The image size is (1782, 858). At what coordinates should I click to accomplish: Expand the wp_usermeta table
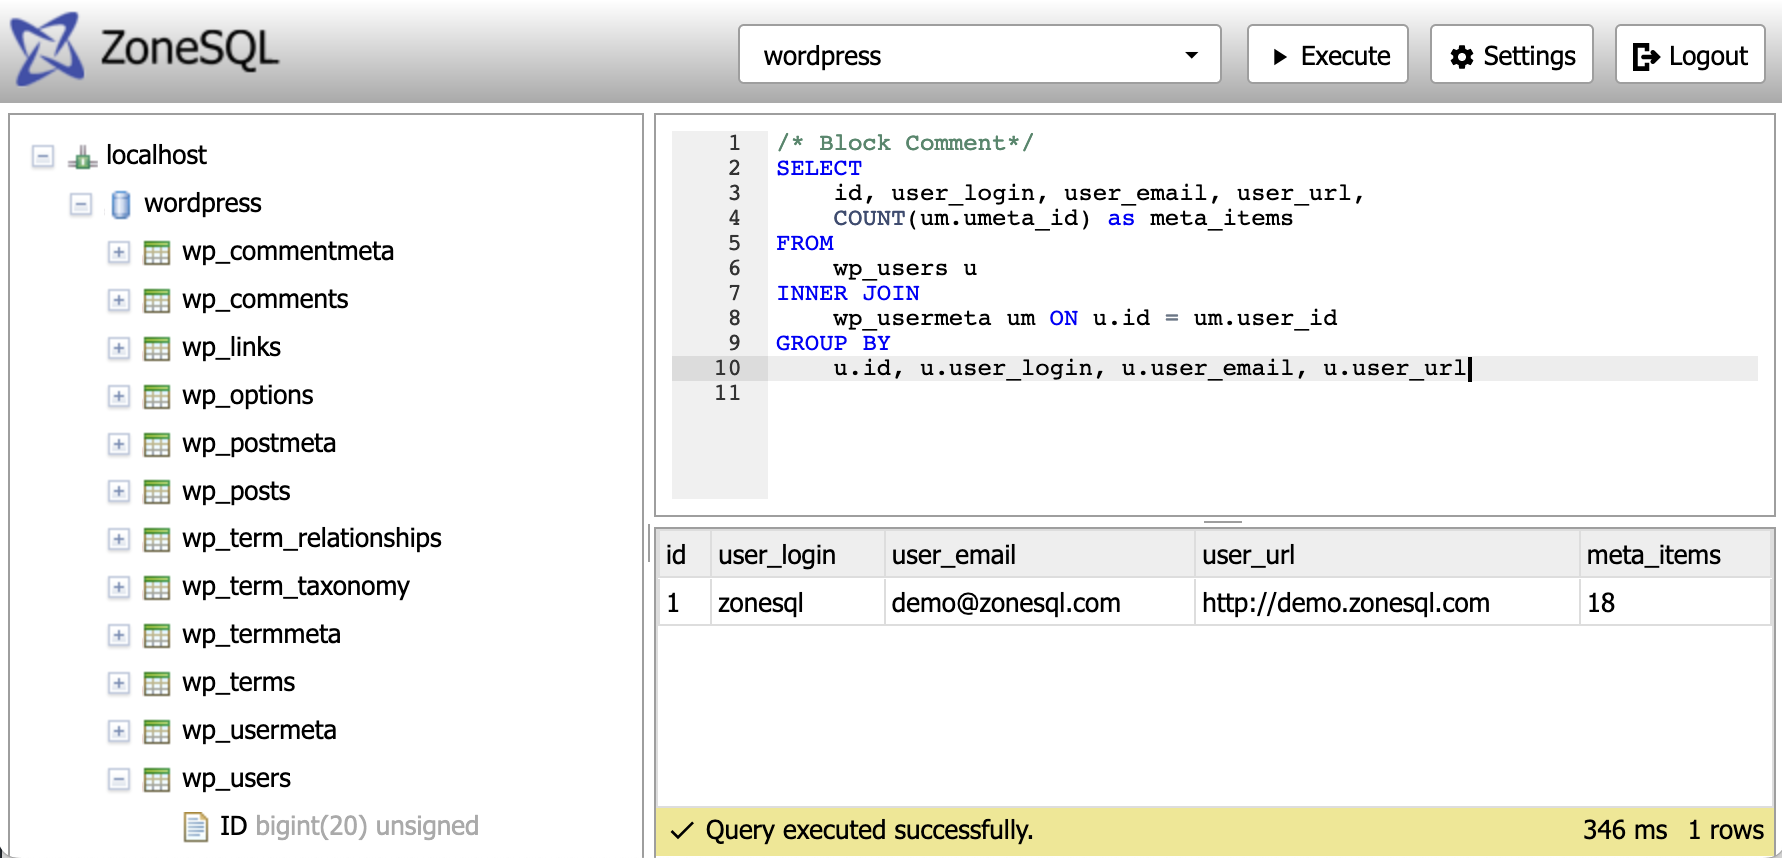coord(119,731)
